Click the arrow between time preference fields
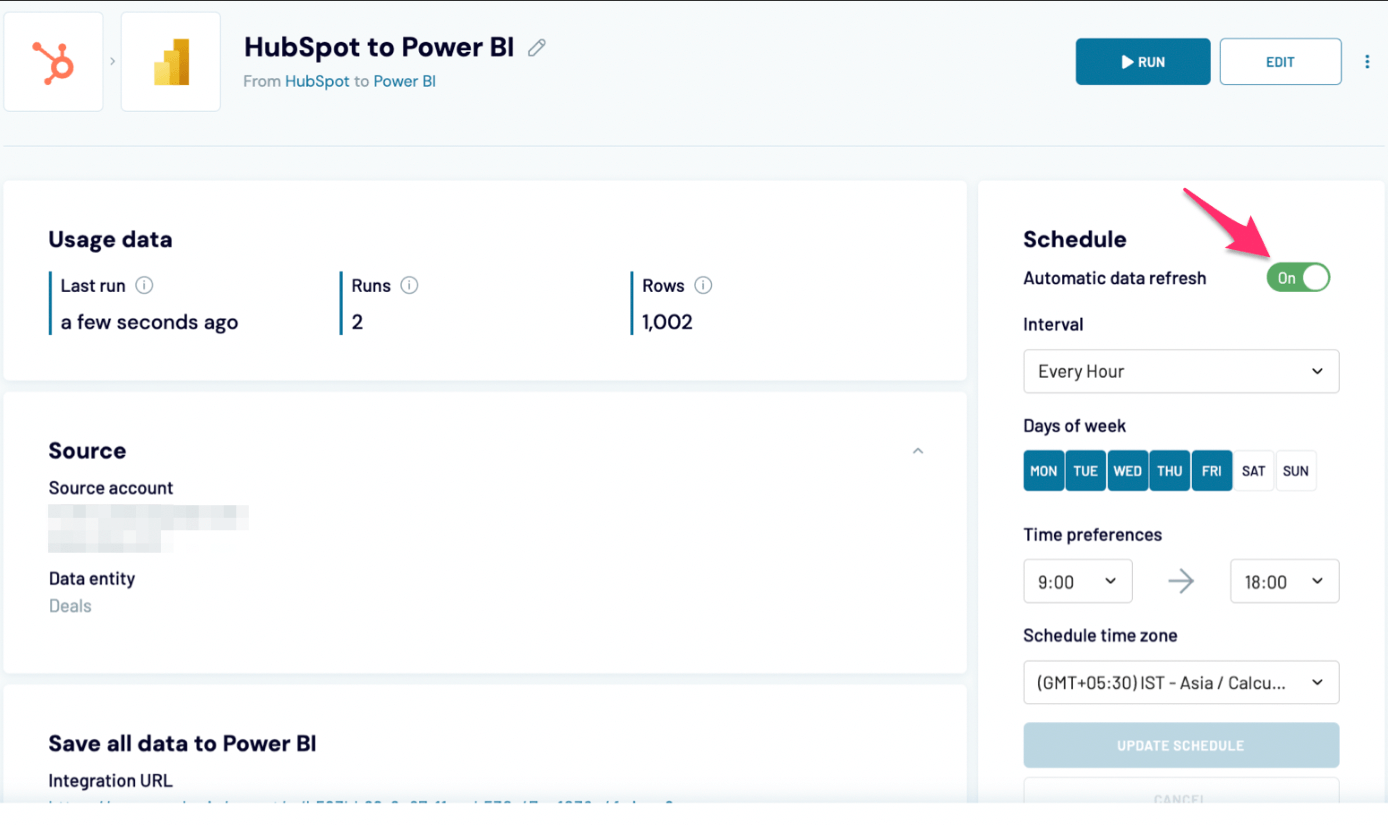The image size is (1388, 825). pyautogui.click(x=1181, y=581)
